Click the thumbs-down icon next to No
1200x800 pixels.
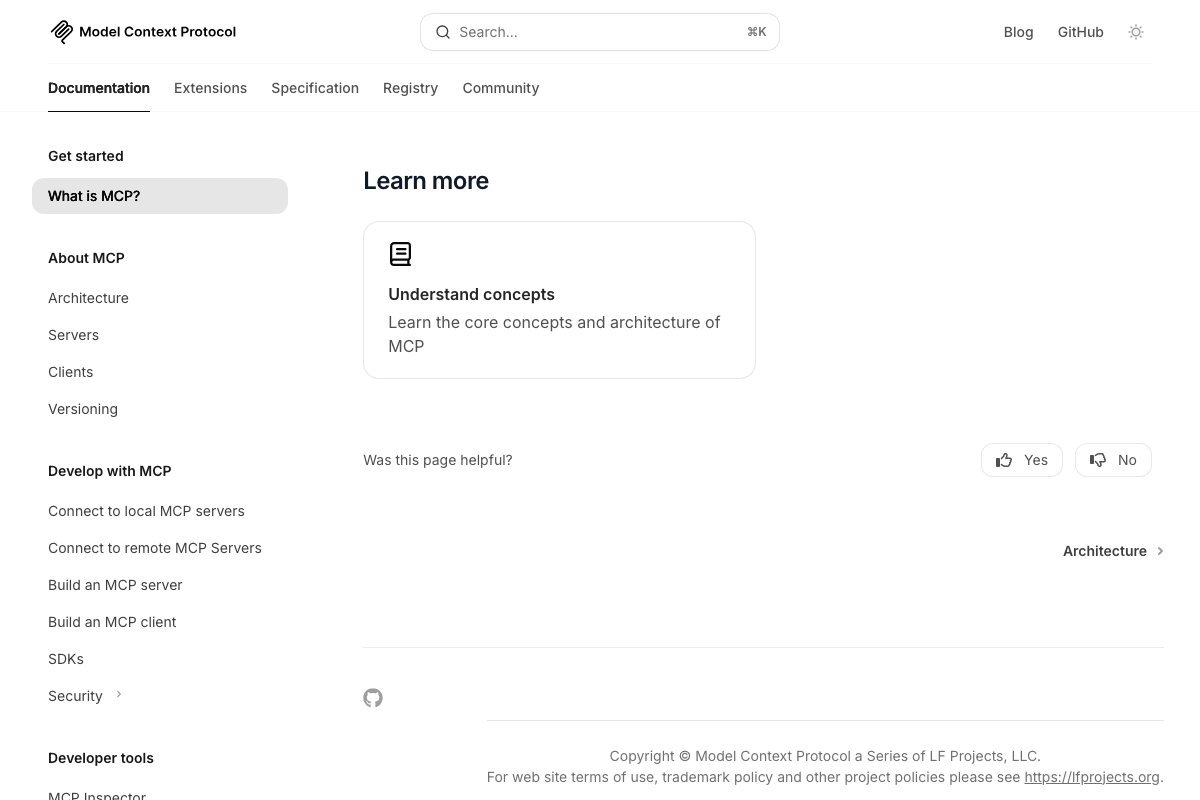coord(1097,460)
